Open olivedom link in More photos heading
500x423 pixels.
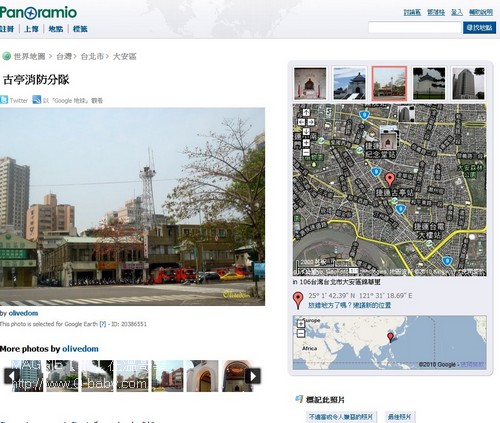click(80, 349)
